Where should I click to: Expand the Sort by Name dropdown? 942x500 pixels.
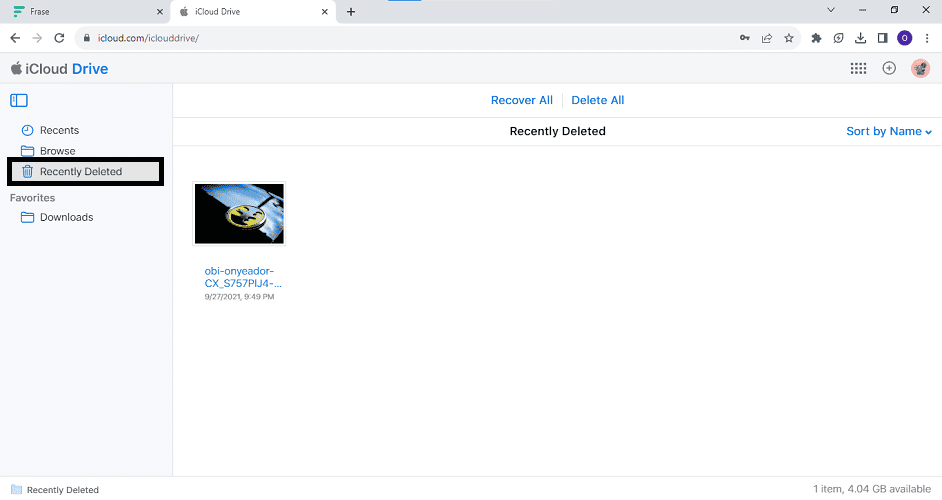[888, 132]
